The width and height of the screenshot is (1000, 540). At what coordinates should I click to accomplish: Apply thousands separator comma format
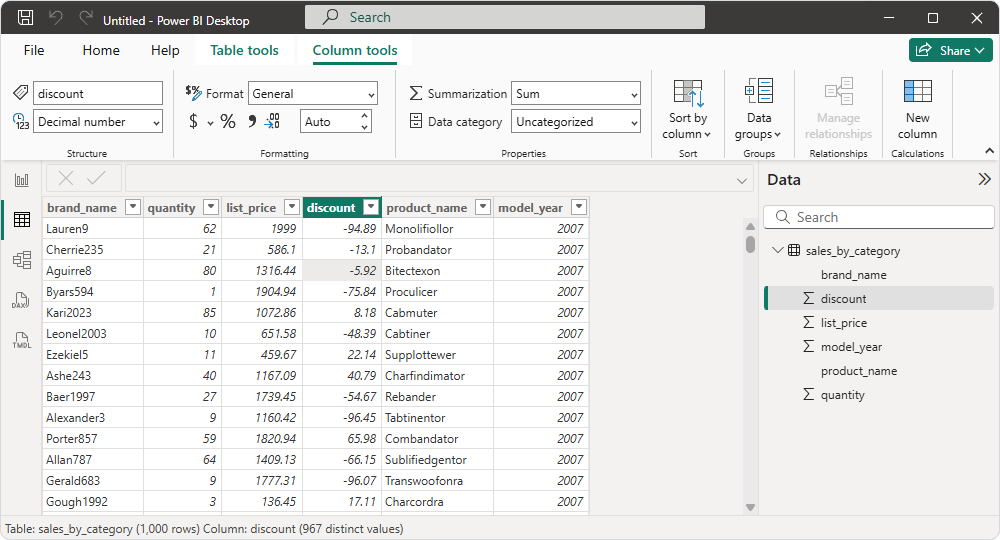click(x=251, y=122)
